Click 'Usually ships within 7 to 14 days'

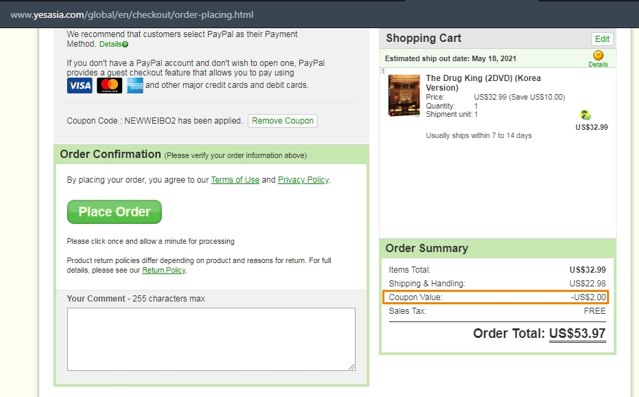click(x=478, y=136)
